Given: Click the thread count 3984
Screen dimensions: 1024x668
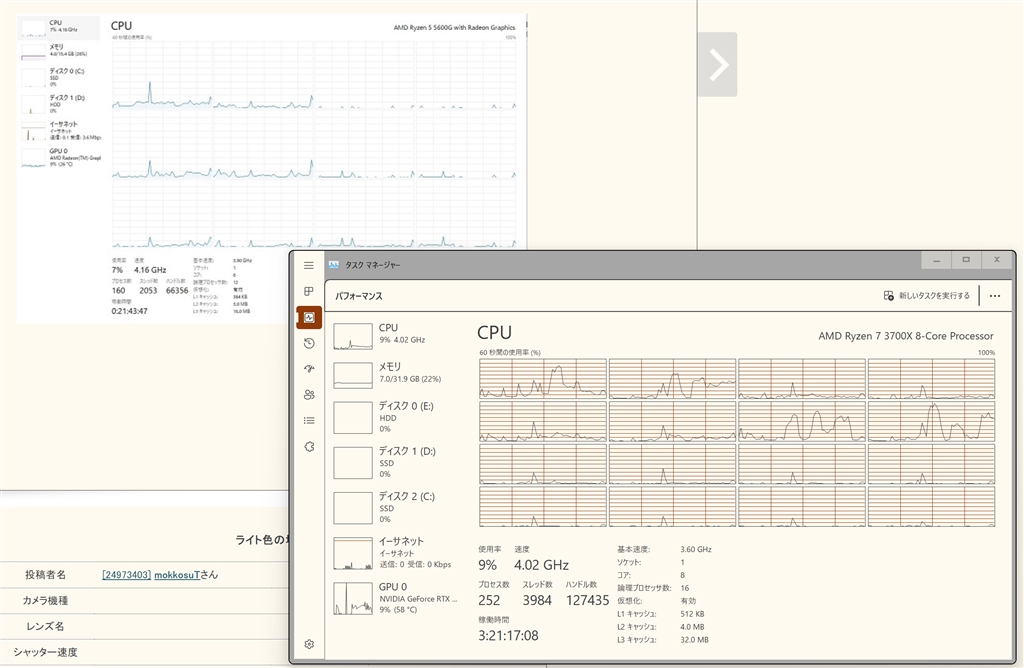Looking at the screenshot, I should (537, 600).
